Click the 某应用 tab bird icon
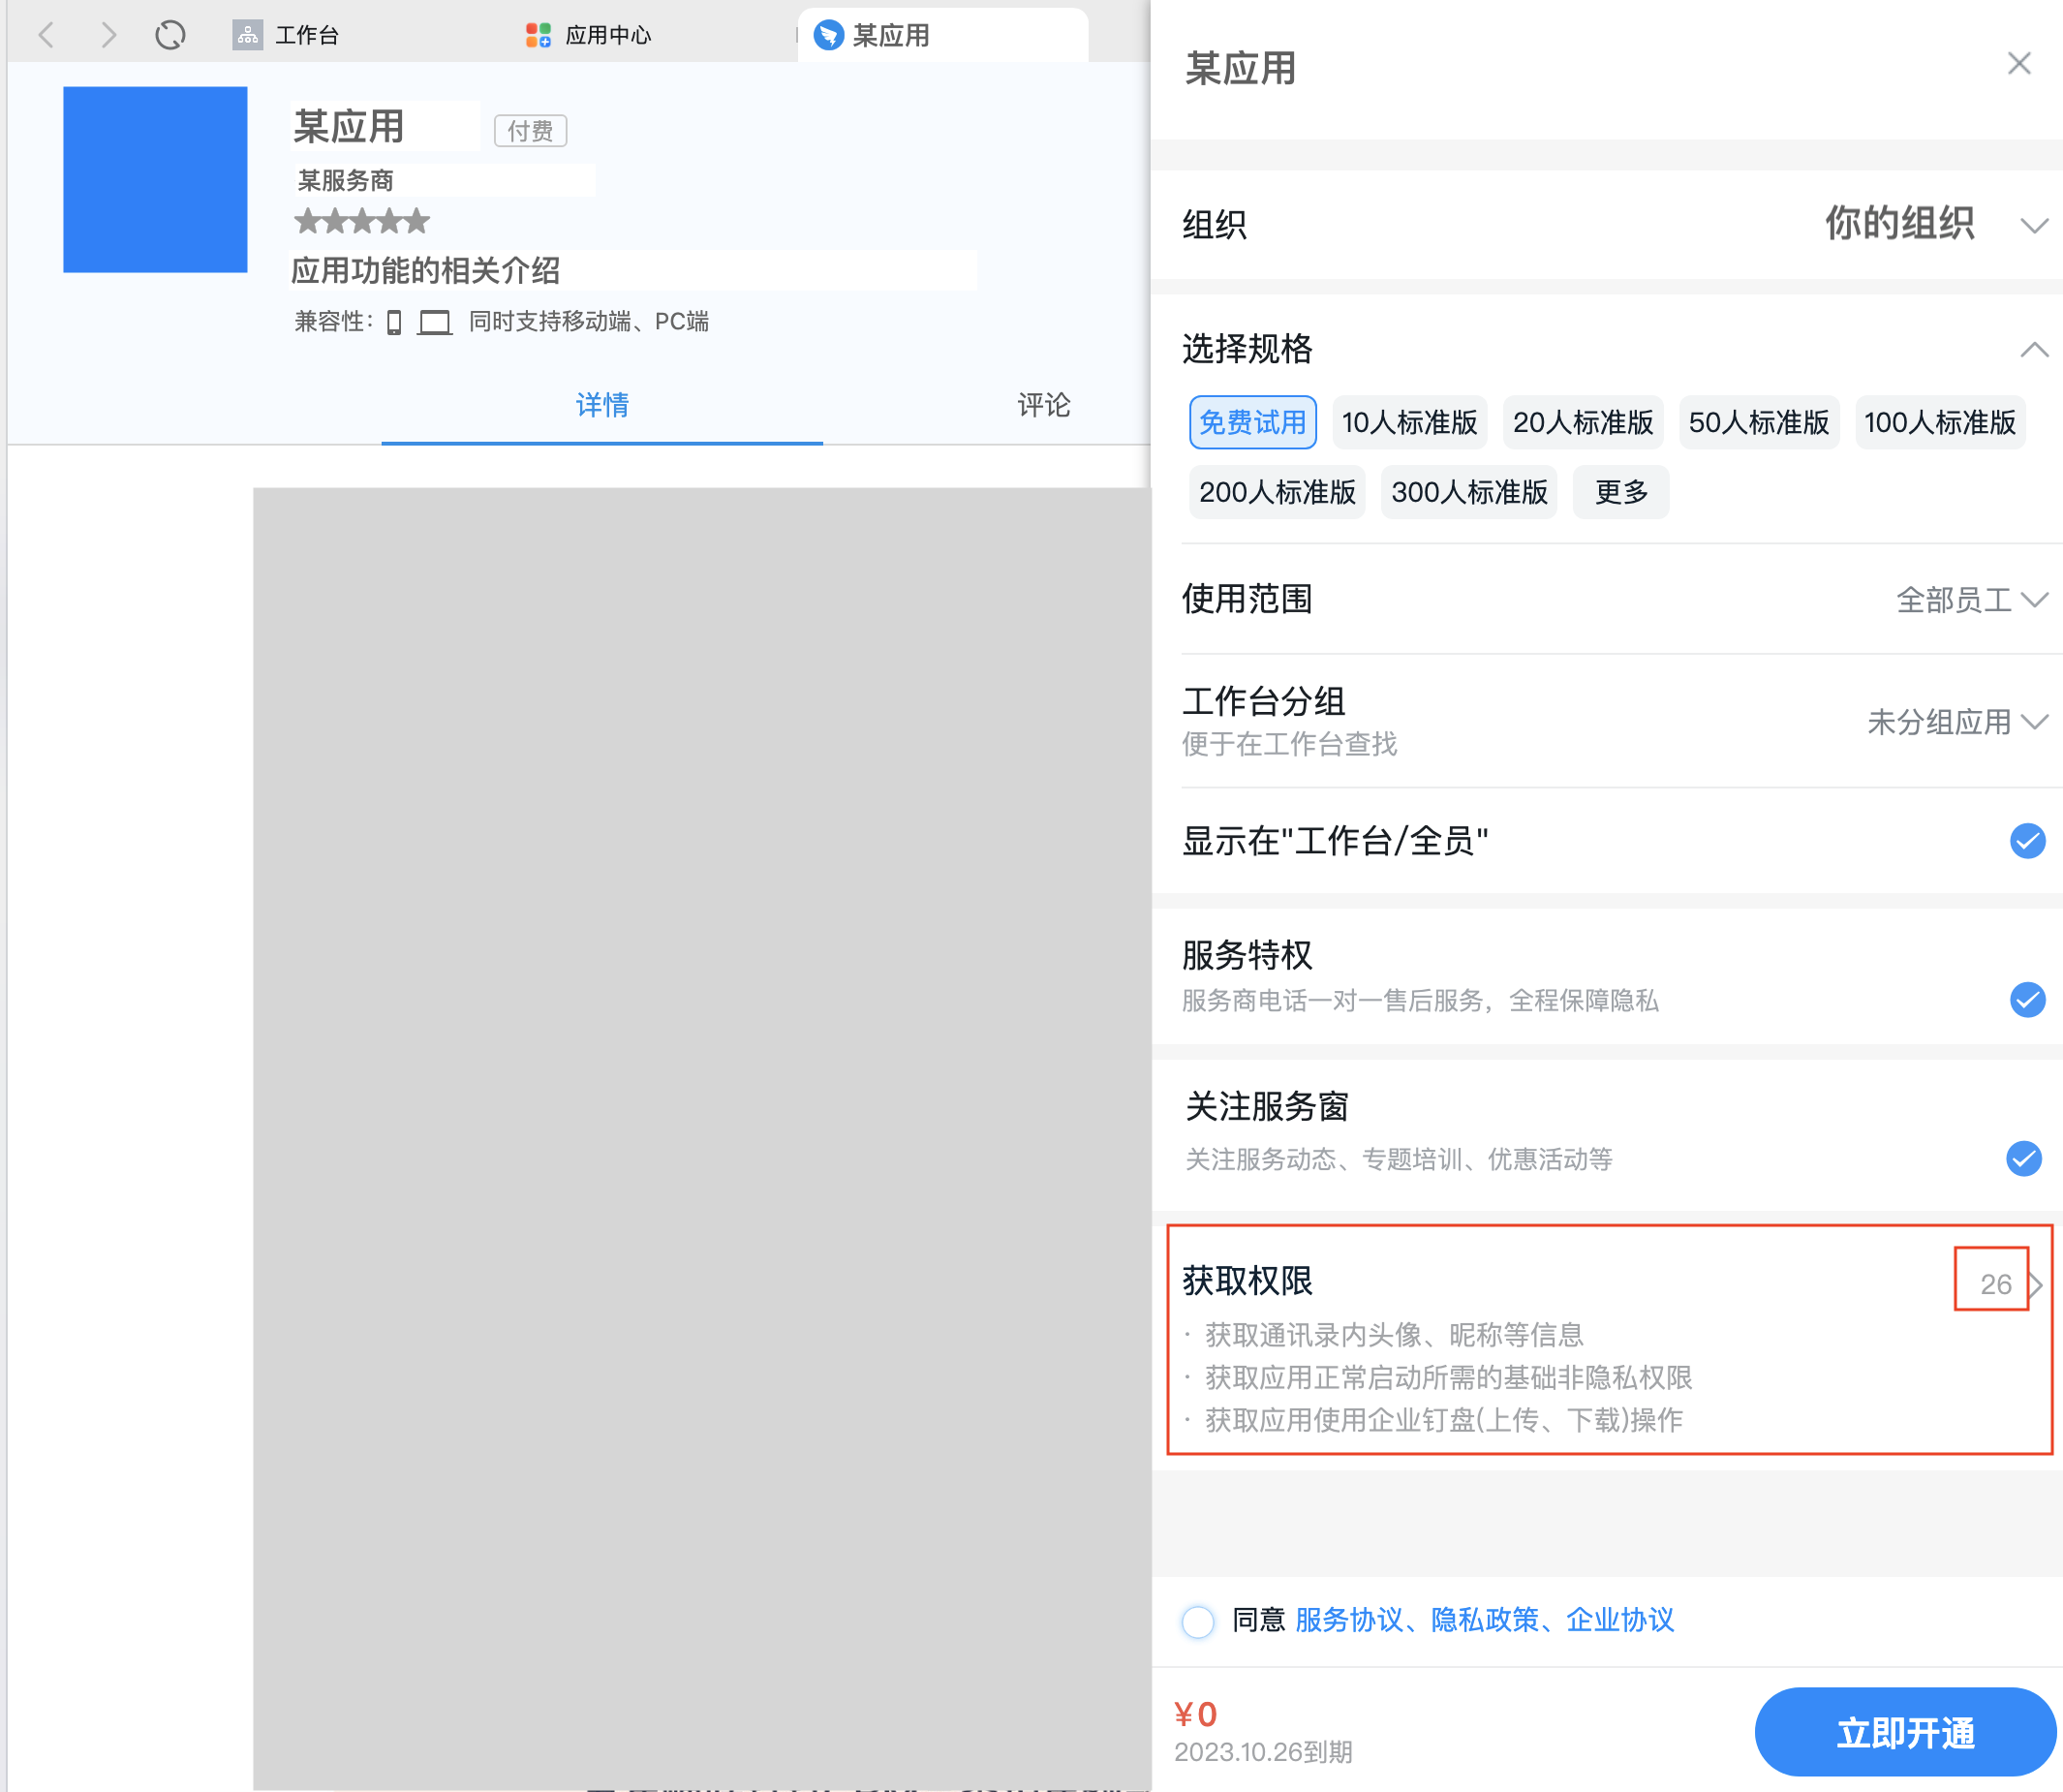Screen dimensions: 2063x1792 point(828,36)
